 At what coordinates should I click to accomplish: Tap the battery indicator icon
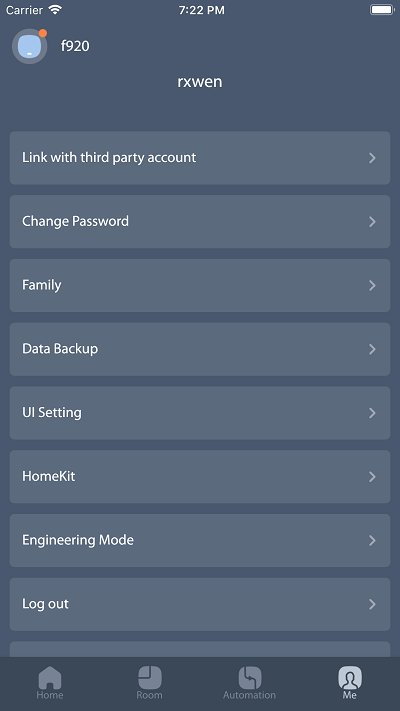[382, 10]
